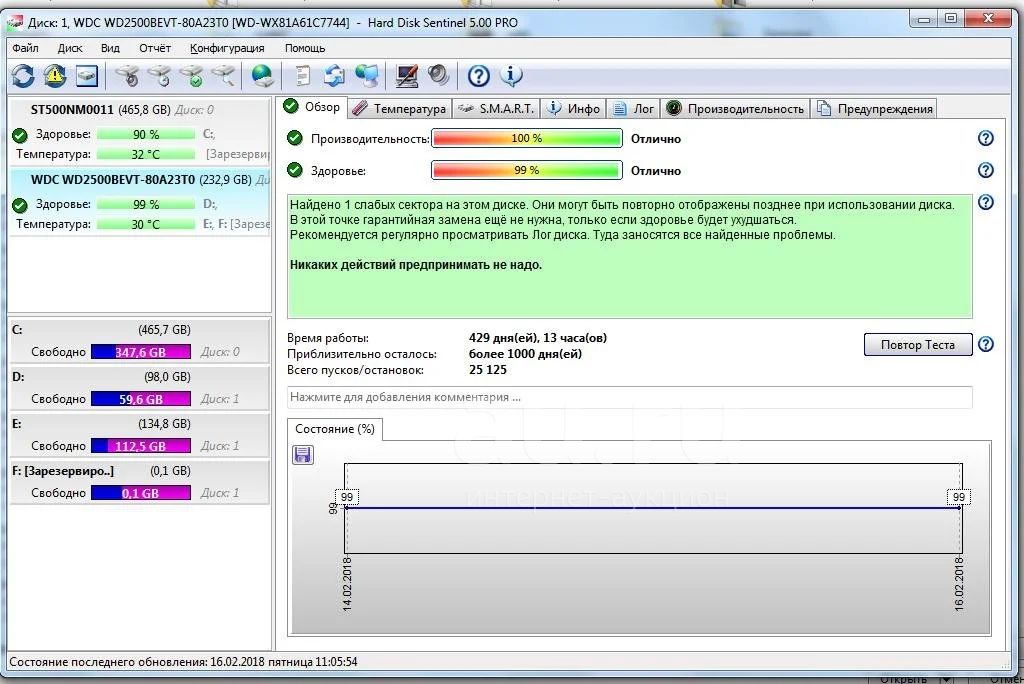Open the Инфо tab
This screenshot has height=684, width=1024.
pos(573,108)
